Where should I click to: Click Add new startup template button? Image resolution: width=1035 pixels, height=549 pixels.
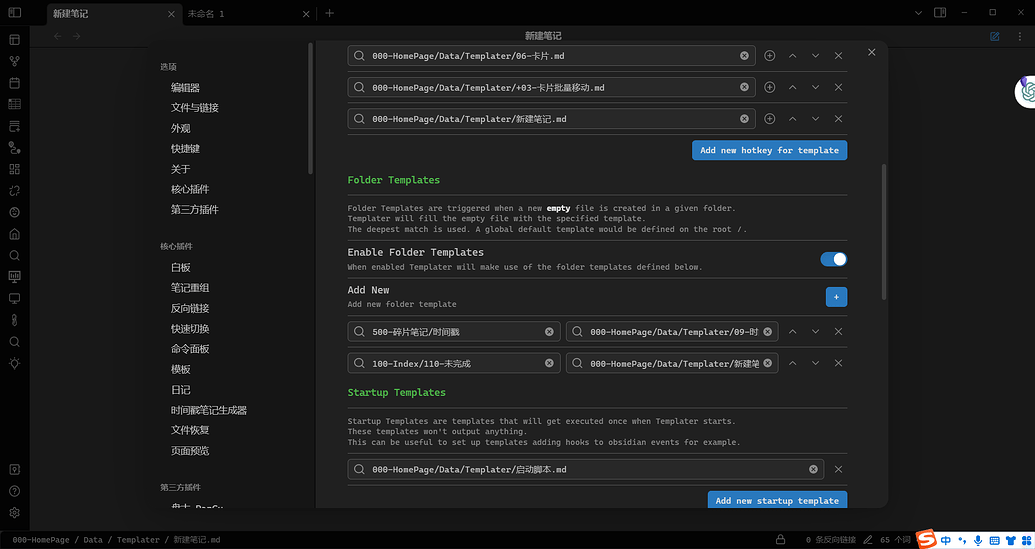pos(778,500)
